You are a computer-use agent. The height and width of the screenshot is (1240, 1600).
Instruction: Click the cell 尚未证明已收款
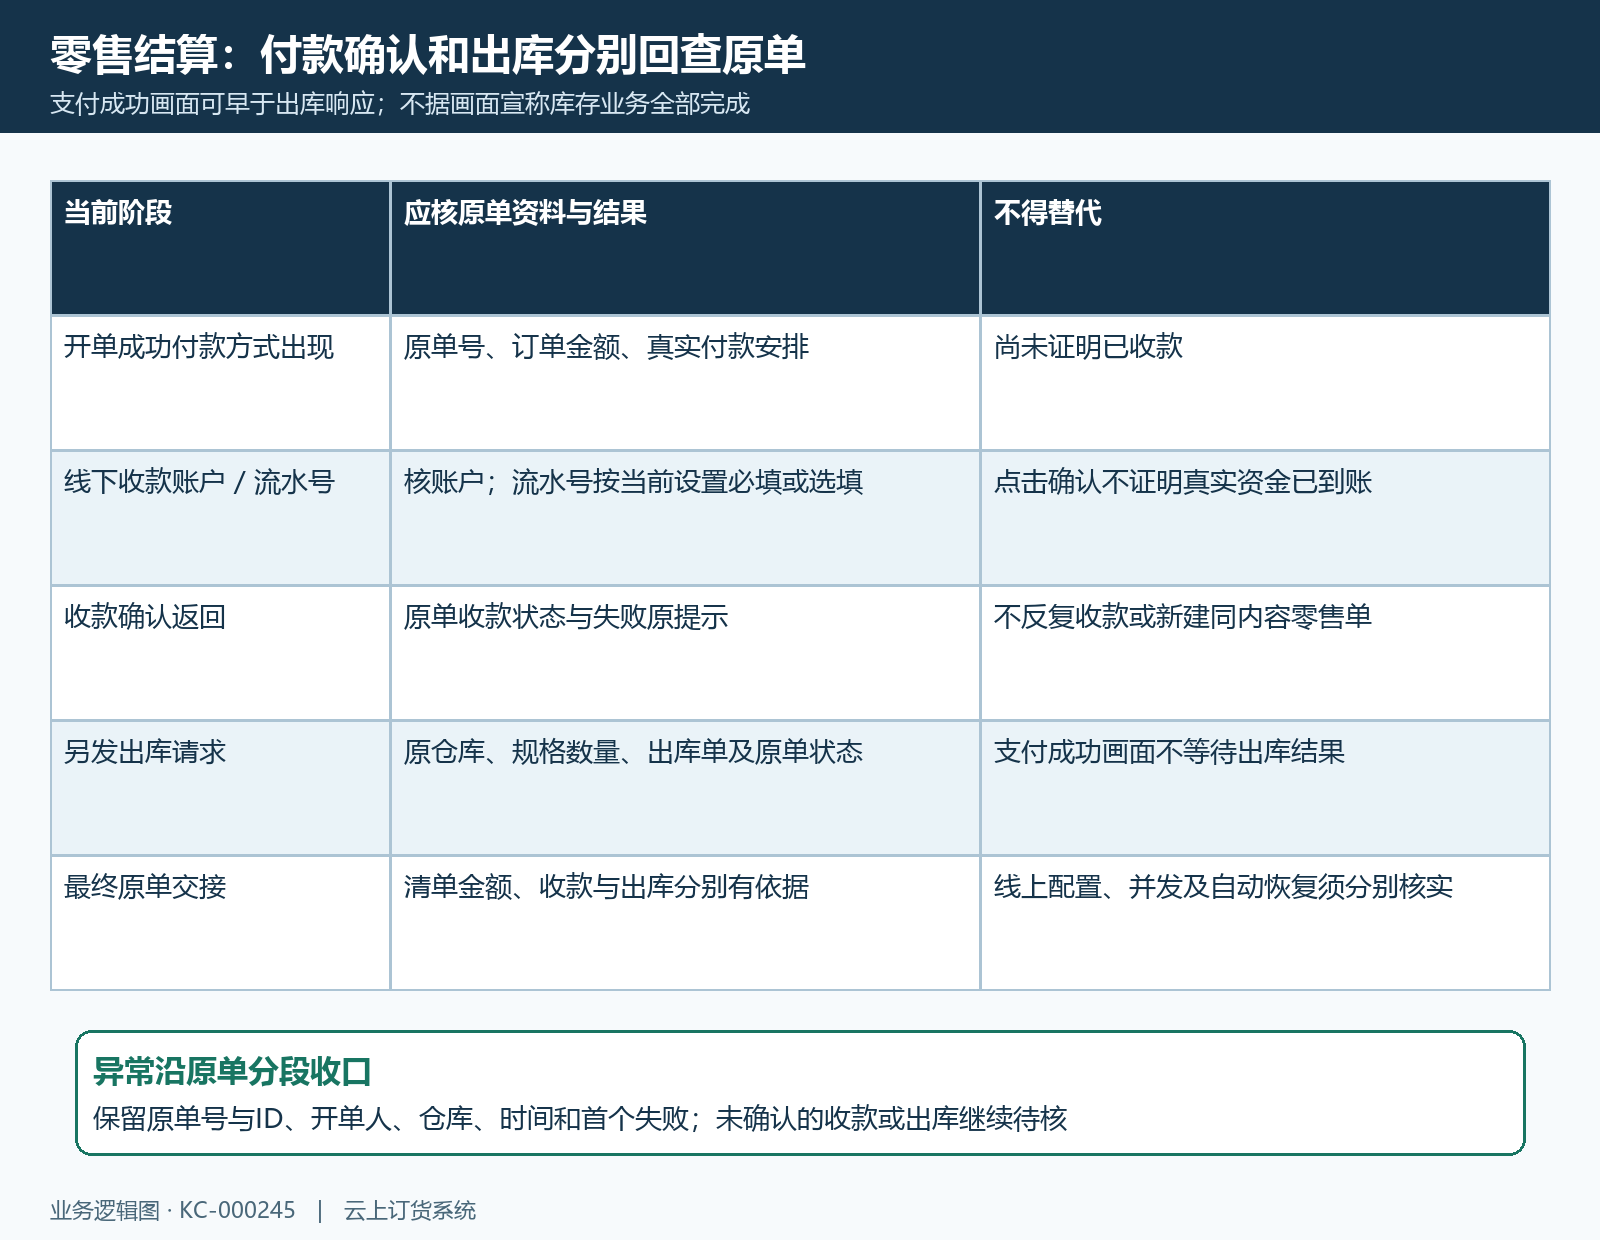tap(1265, 383)
